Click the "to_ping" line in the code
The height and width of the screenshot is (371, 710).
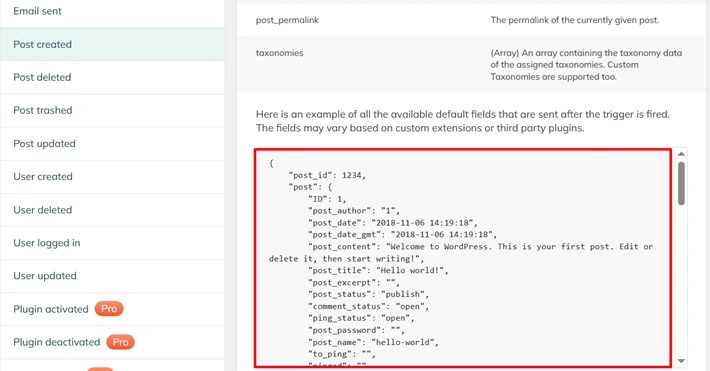342,354
